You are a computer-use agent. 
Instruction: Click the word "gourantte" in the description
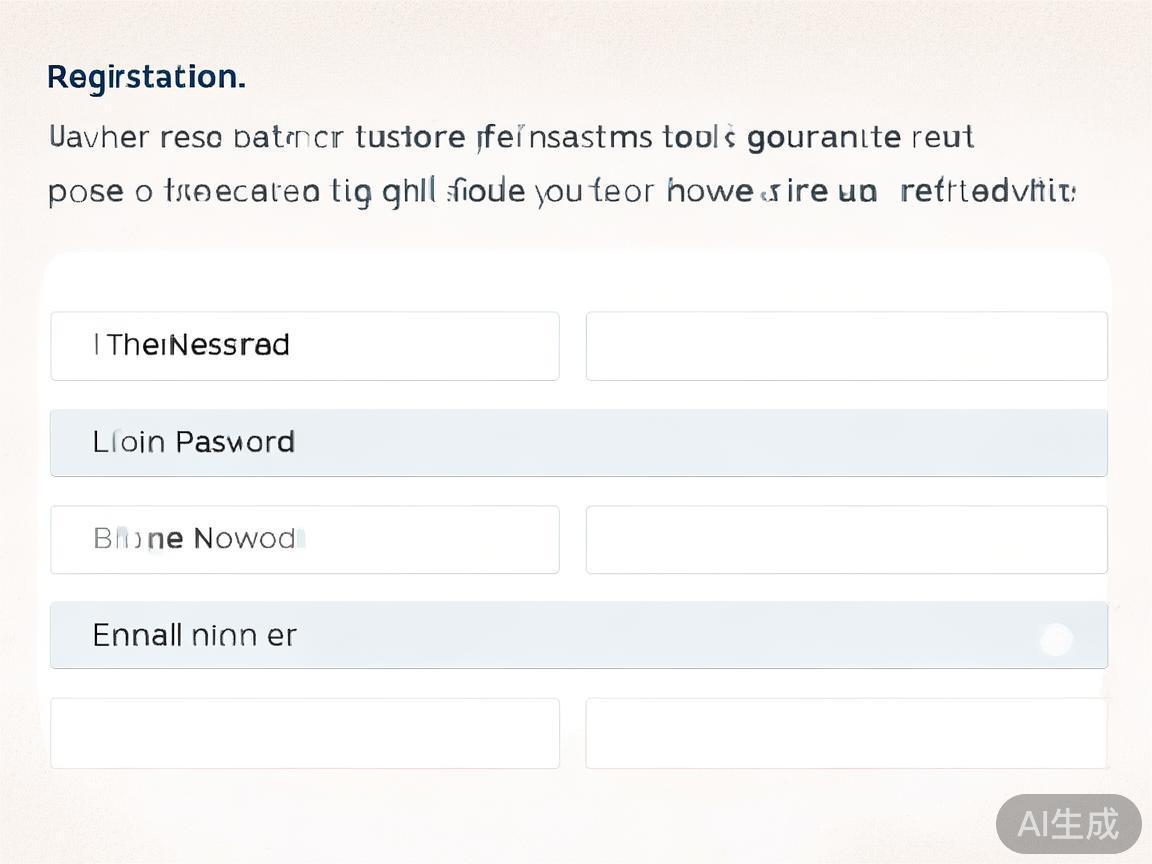tap(824, 137)
